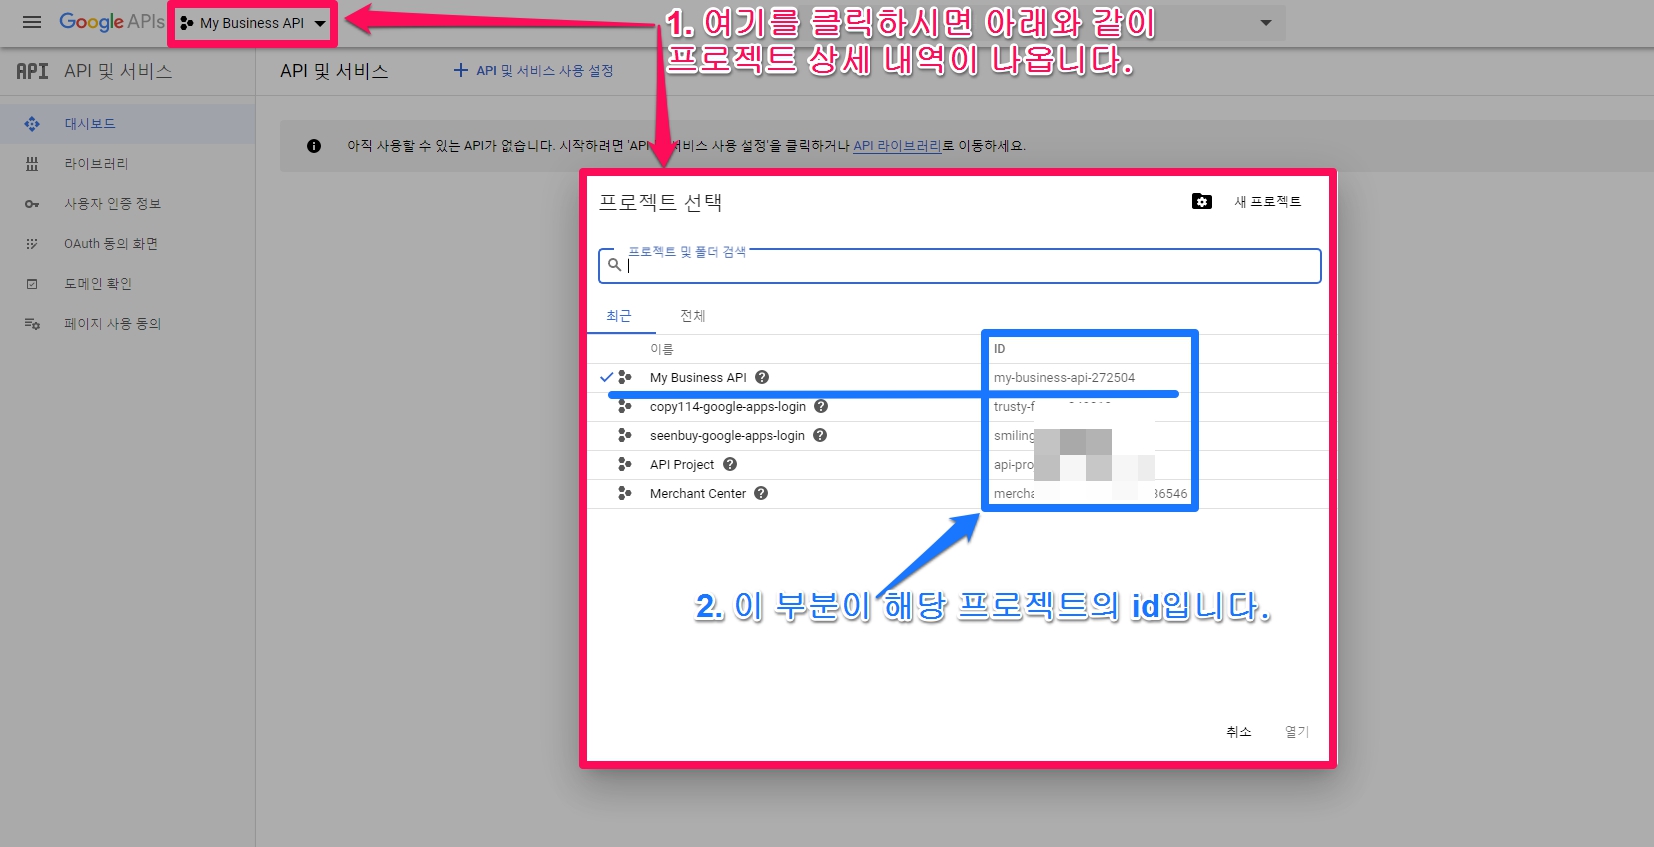Click the page usage agreements icon
Image resolution: width=1654 pixels, height=847 pixels.
coord(32,324)
